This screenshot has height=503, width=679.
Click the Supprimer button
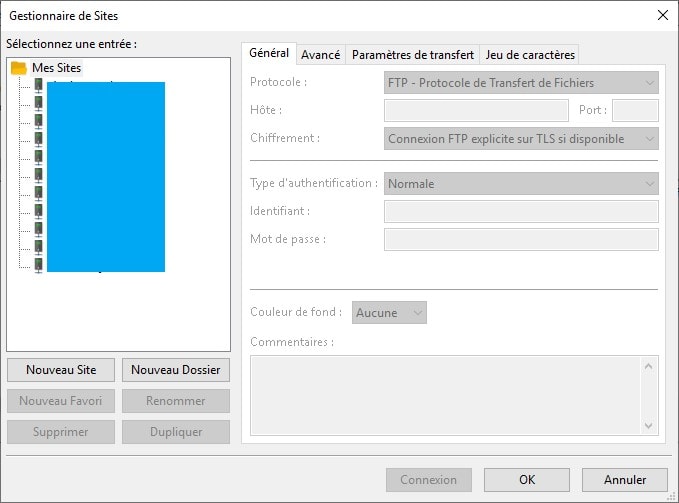pos(61,432)
